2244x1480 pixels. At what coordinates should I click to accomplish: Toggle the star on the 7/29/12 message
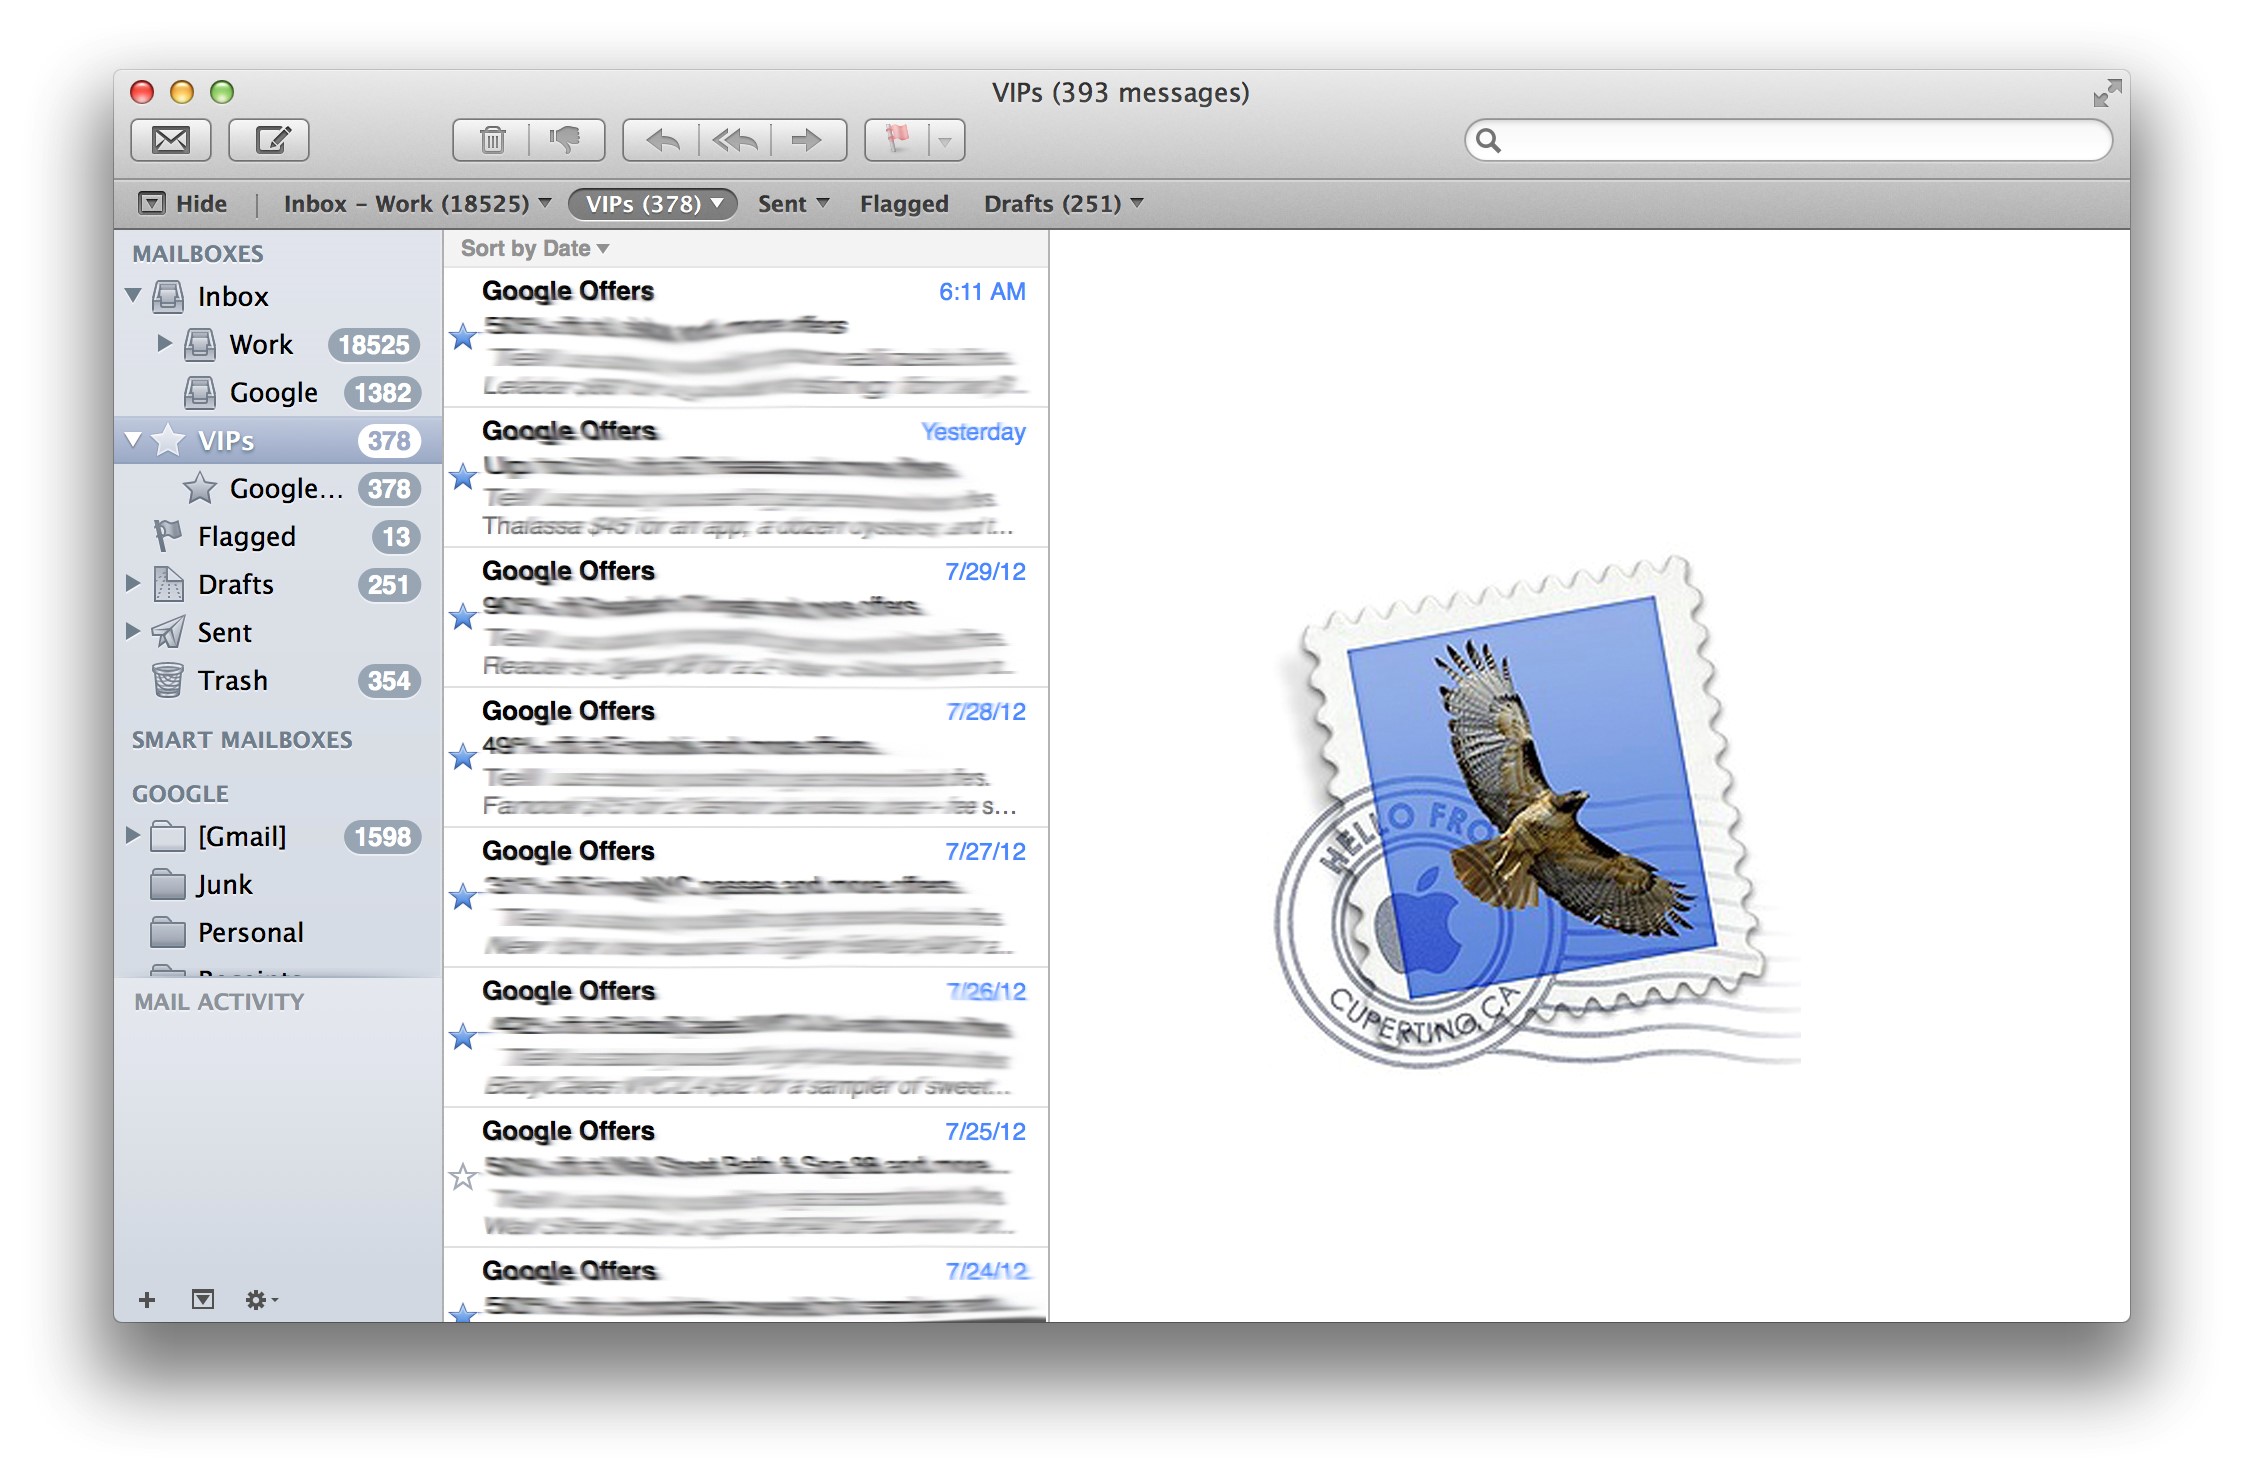(x=464, y=618)
